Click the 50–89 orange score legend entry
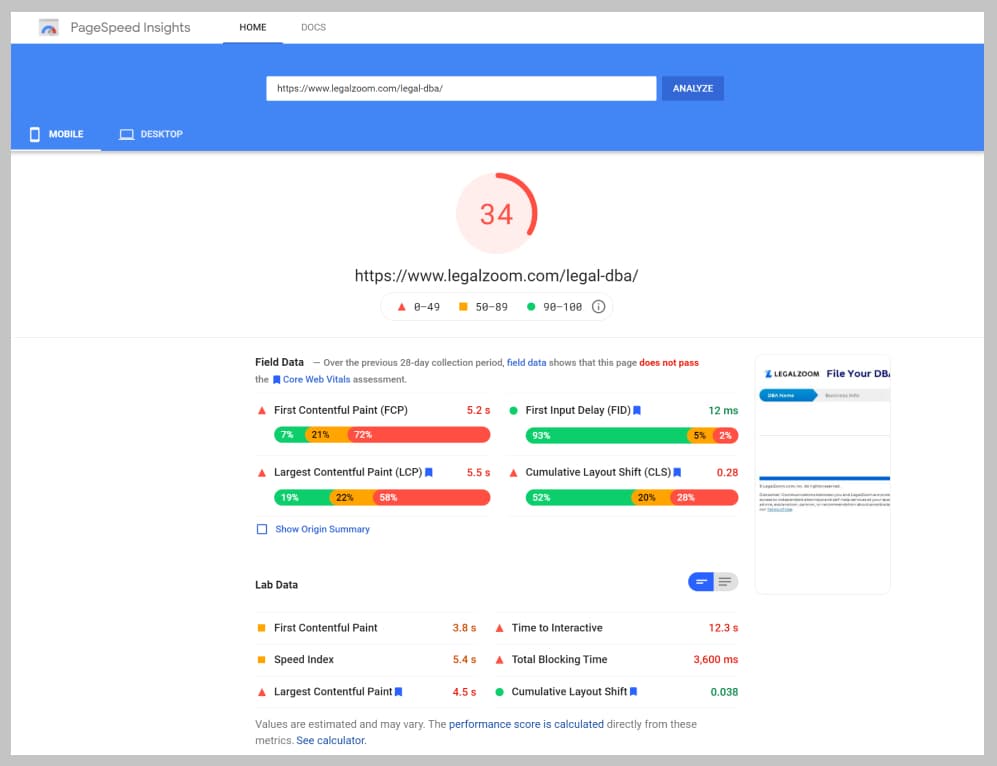The height and width of the screenshot is (766, 997). [x=483, y=307]
